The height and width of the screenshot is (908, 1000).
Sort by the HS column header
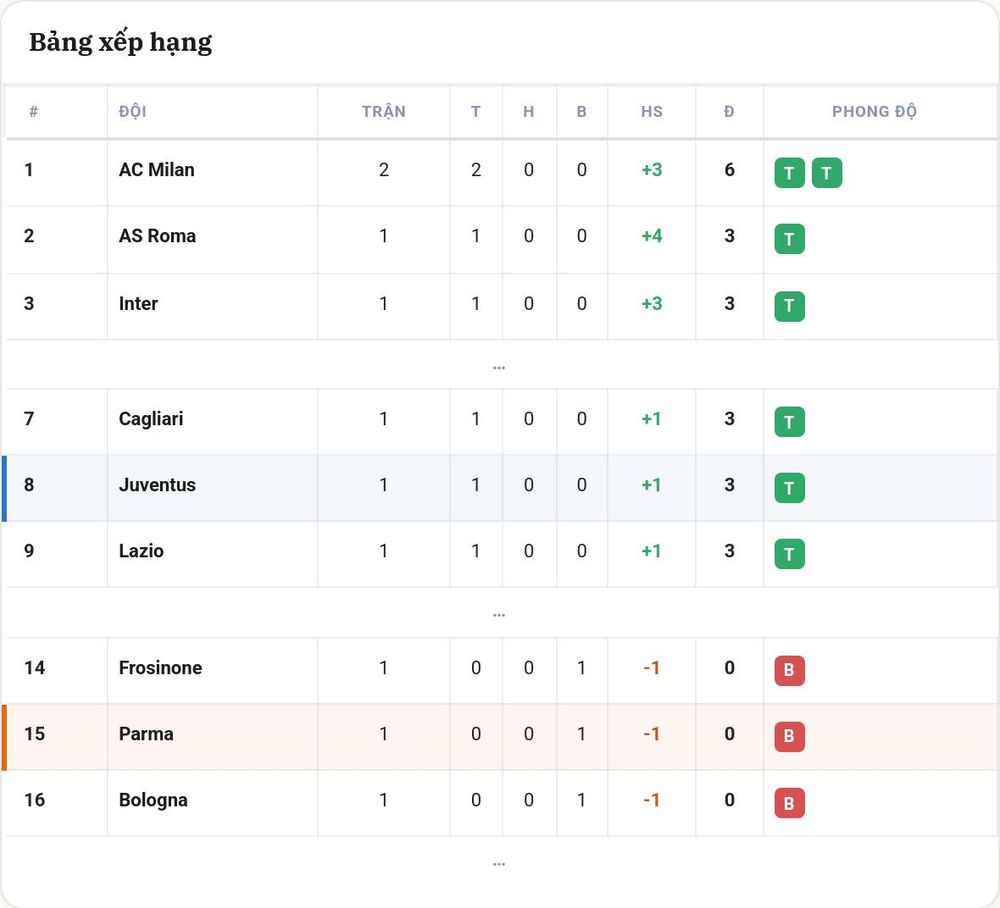[x=652, y=112]
